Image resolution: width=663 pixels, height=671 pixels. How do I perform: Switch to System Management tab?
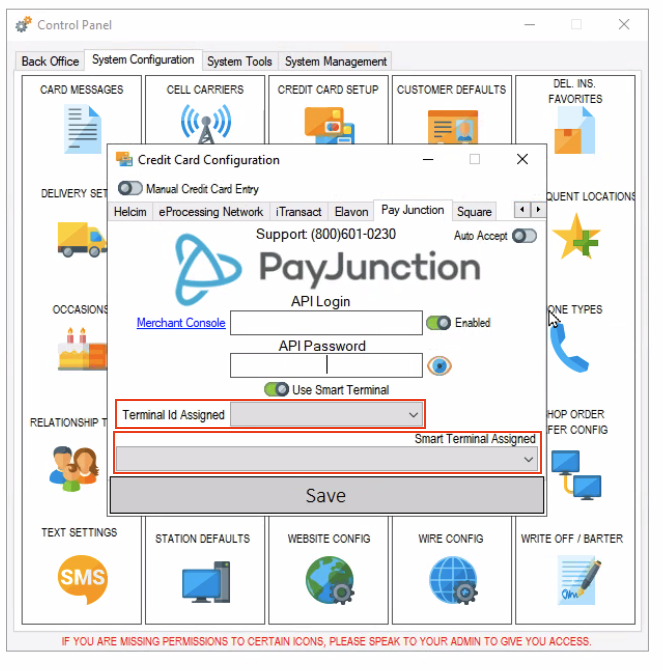(x=336, y=61)
